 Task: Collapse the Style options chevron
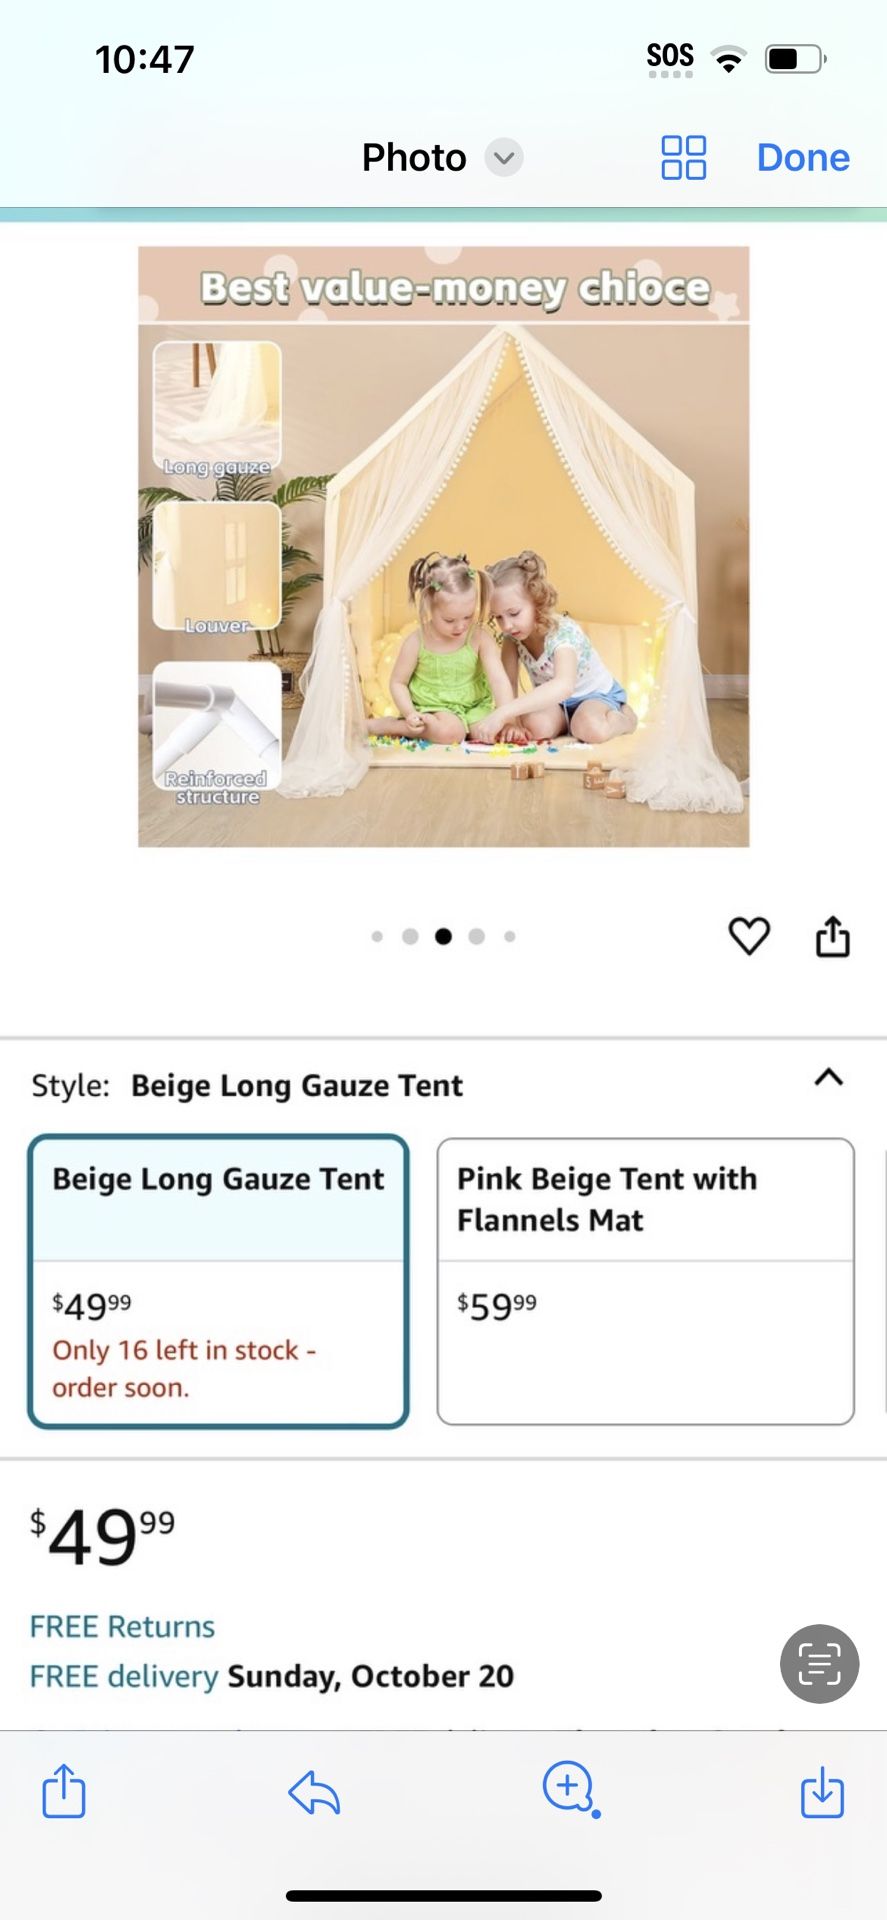(829, 1078)
